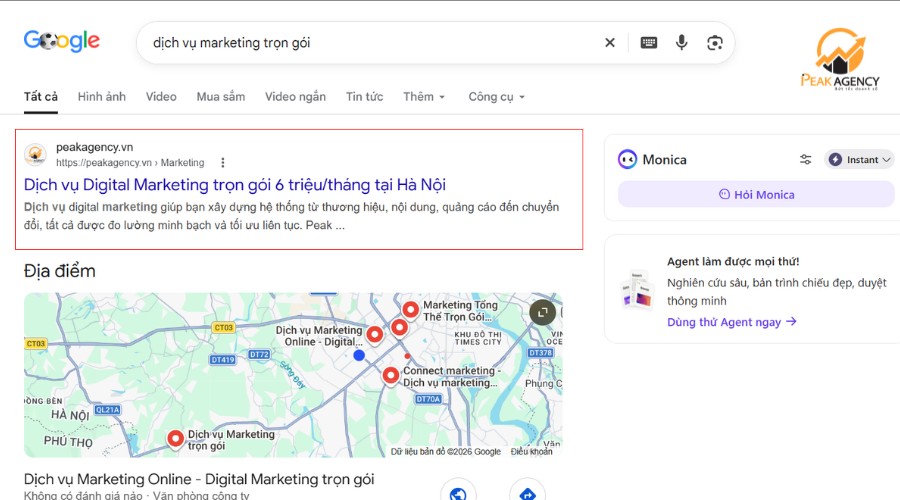Start voice search with microphone icon

pos(681,42)
